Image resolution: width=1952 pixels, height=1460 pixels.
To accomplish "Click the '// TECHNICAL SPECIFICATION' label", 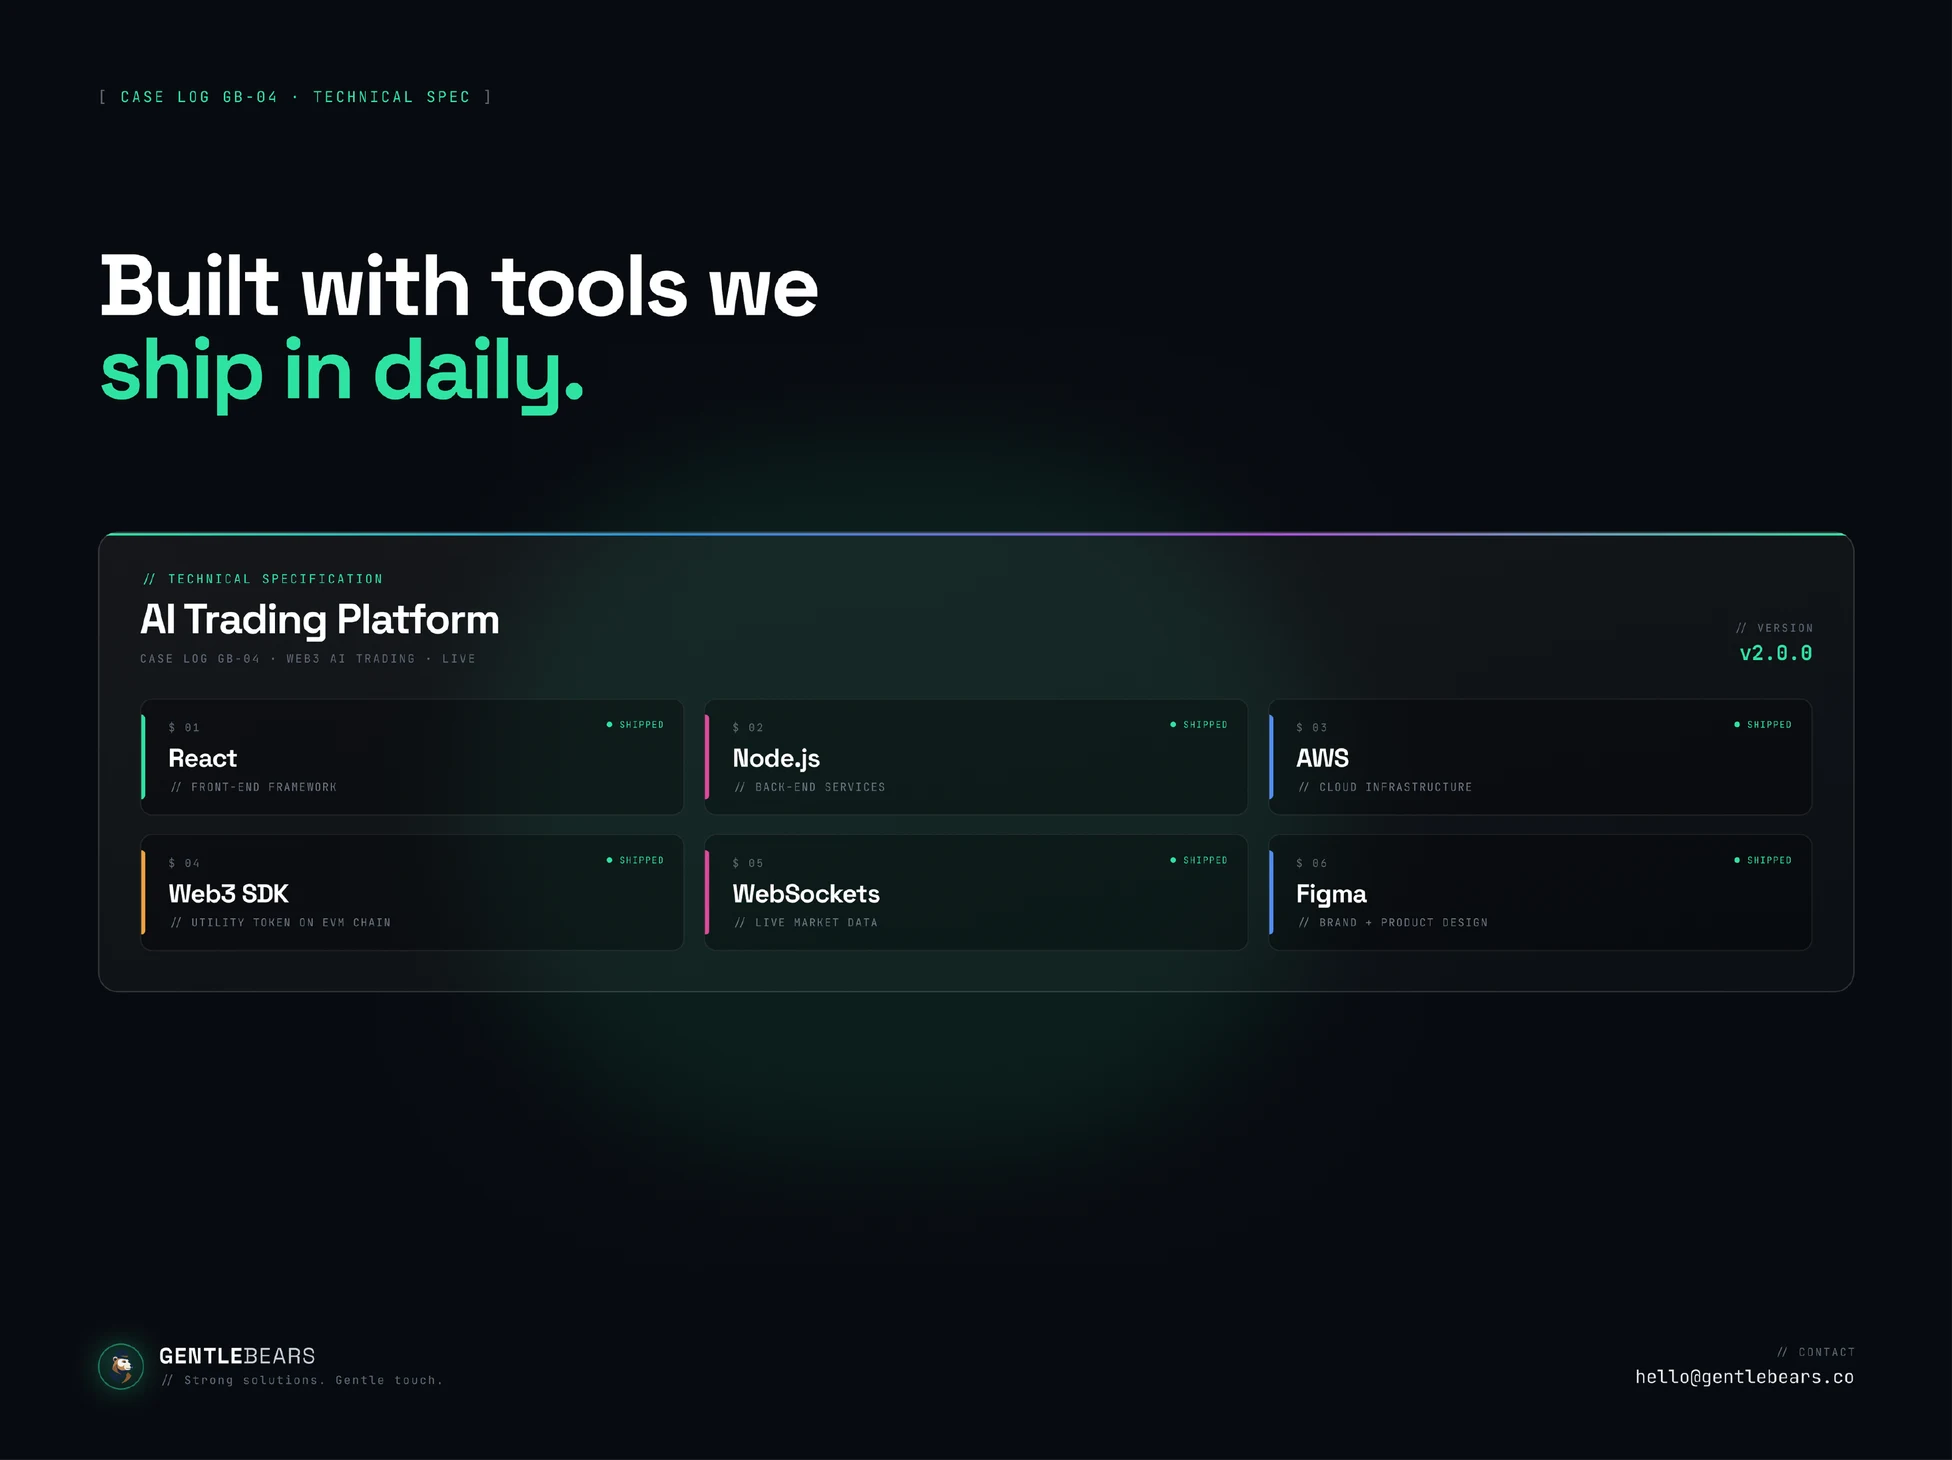I will [263, 579].
